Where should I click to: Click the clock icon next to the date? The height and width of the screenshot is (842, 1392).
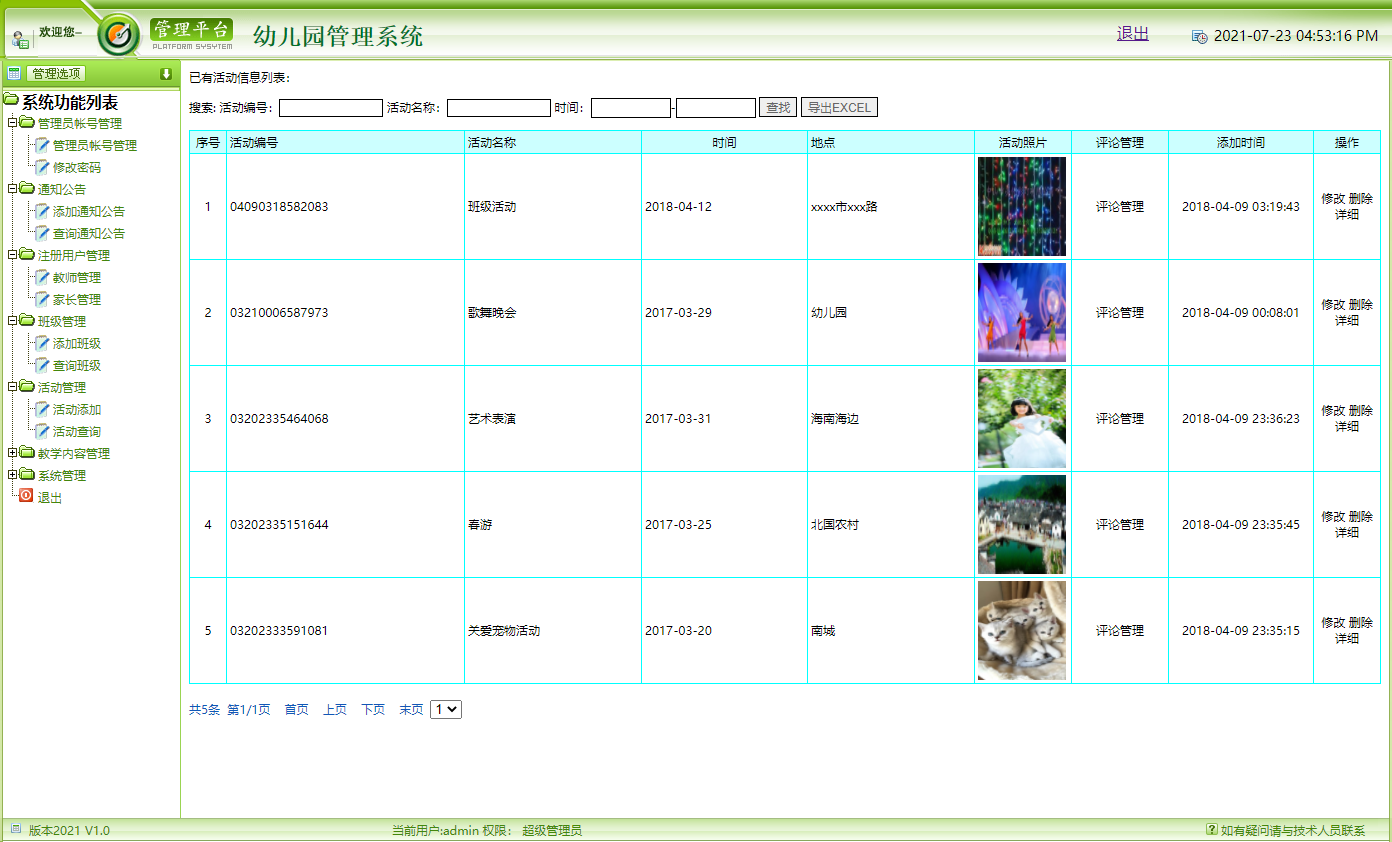point(1200,32)
